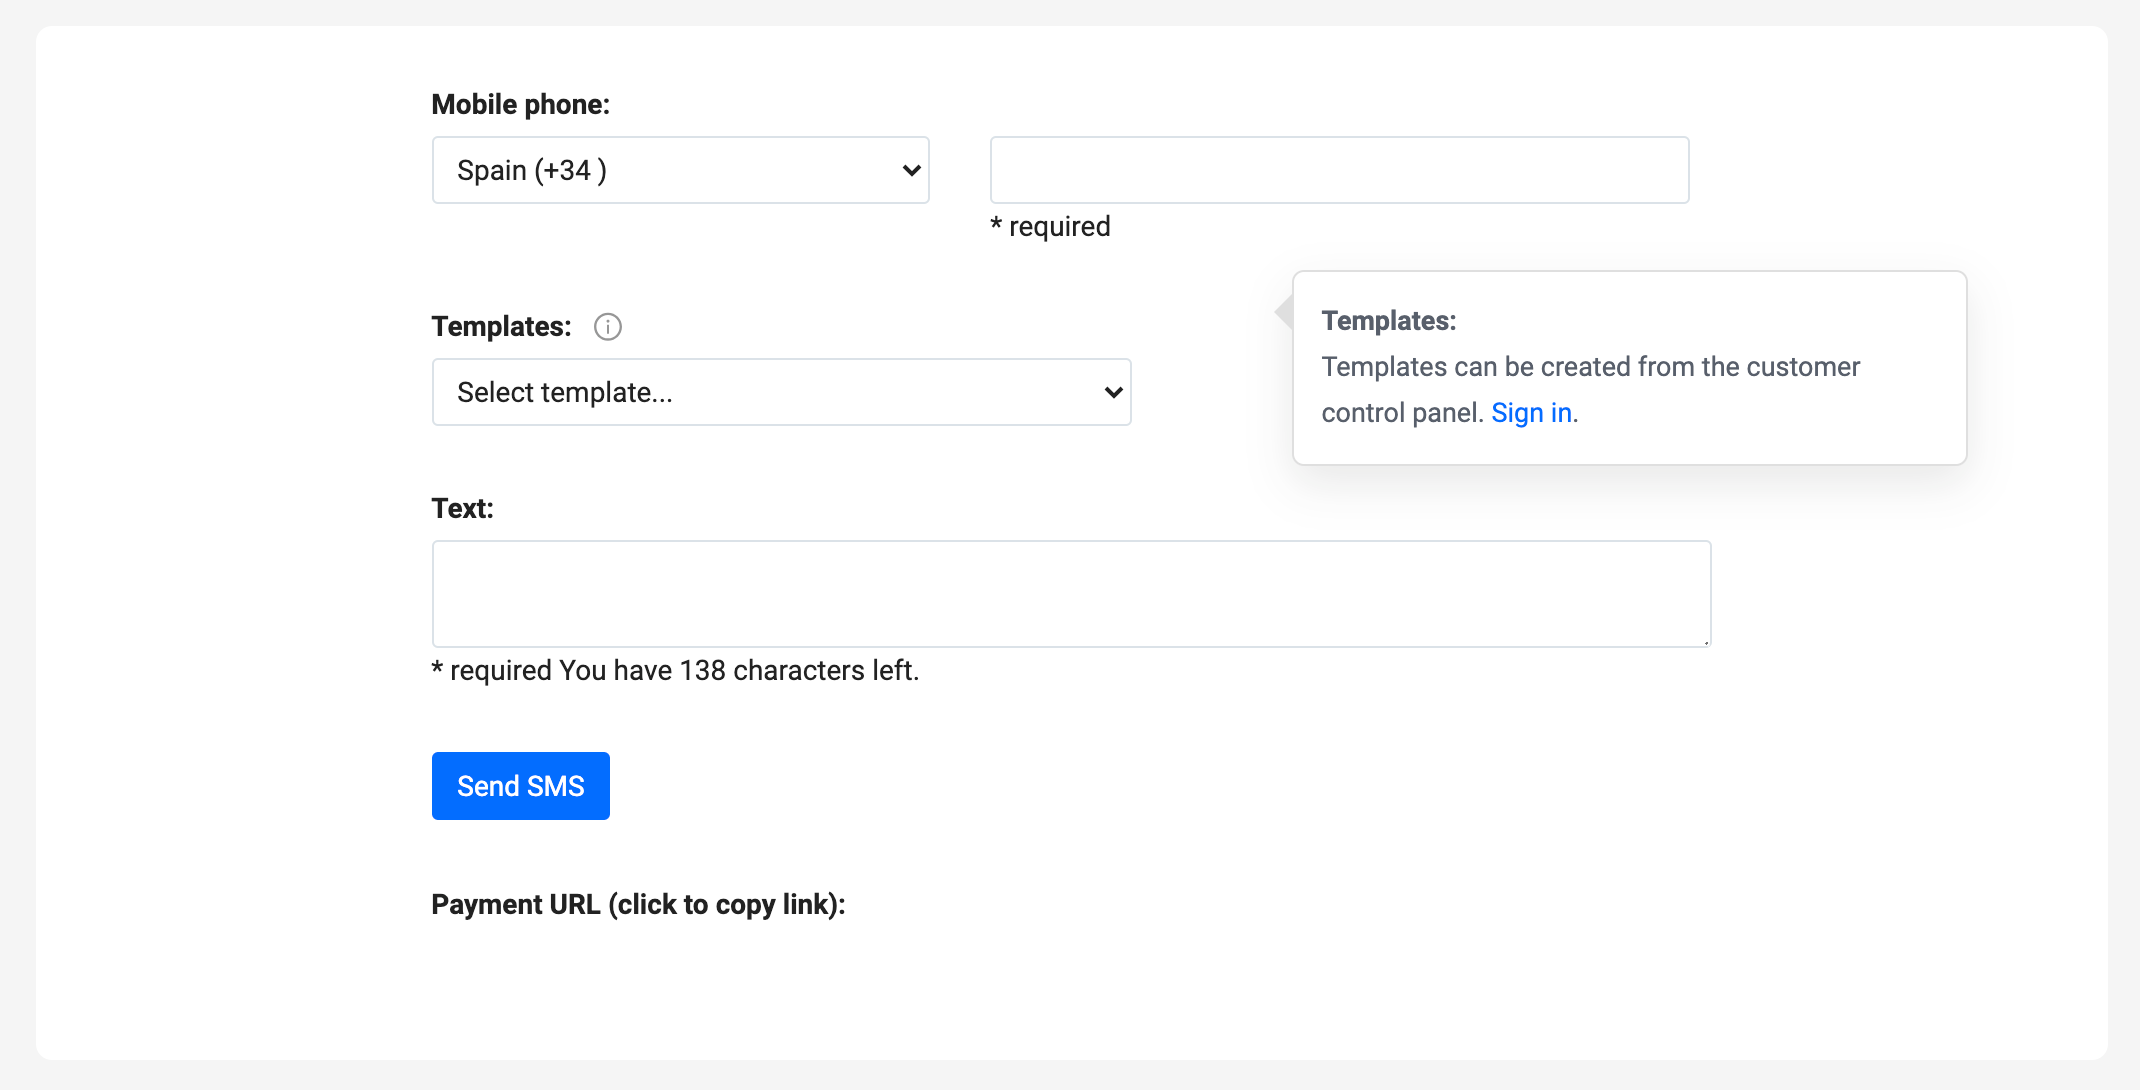The image size is (2140, 1090).
Task: Click the Payment URL (click to copy link) label
Action: click(638, 905)
